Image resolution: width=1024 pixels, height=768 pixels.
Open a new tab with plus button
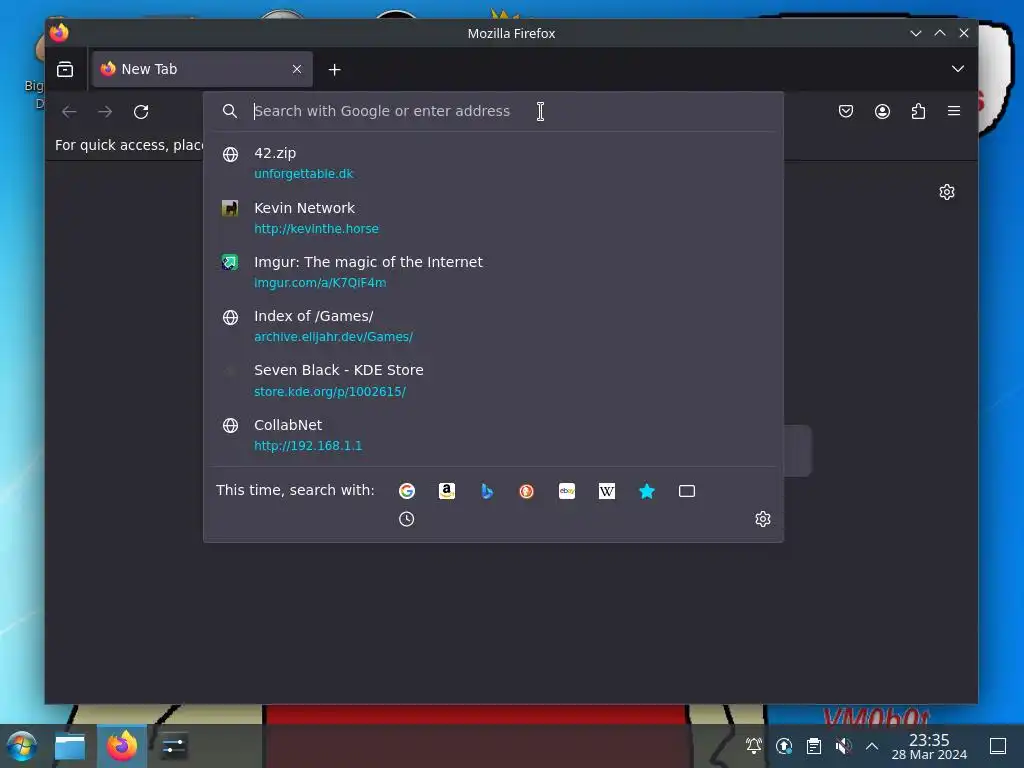pyautogui.click(x=334, y=69)
